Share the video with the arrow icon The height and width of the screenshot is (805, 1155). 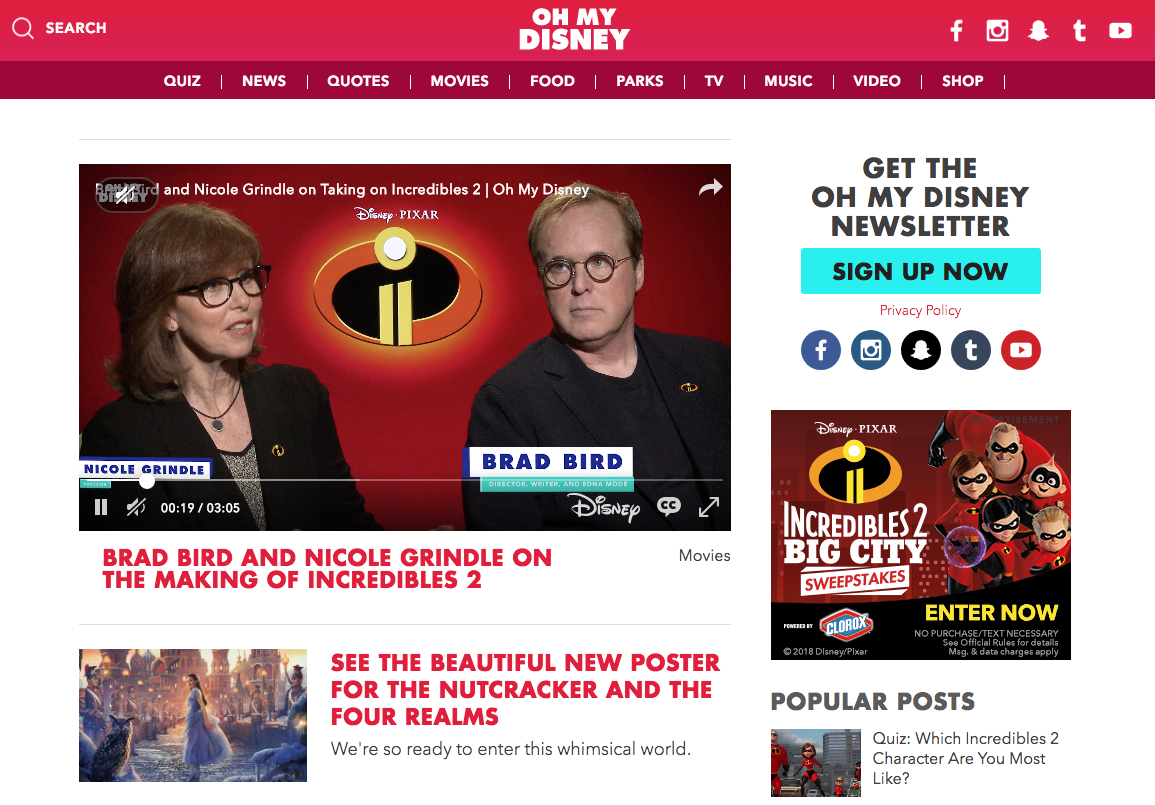[x=710, y=188]
